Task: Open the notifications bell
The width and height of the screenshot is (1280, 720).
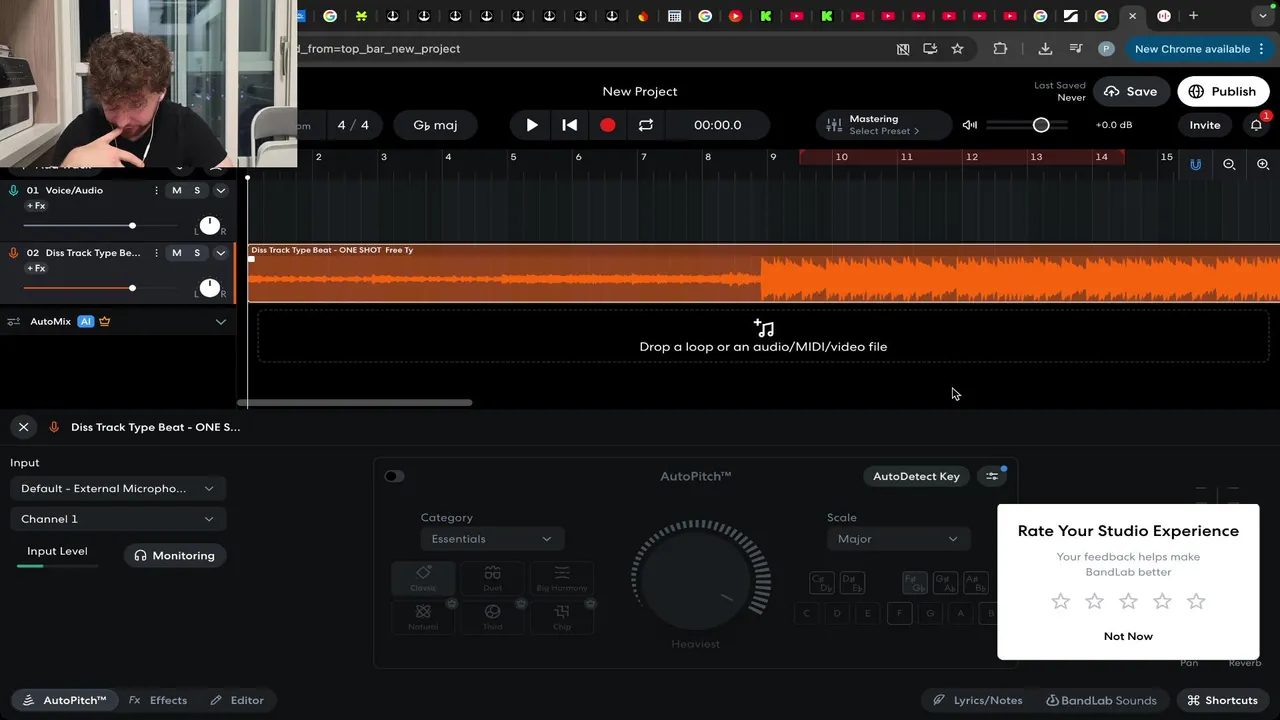Action: (x=1256, y=125)
